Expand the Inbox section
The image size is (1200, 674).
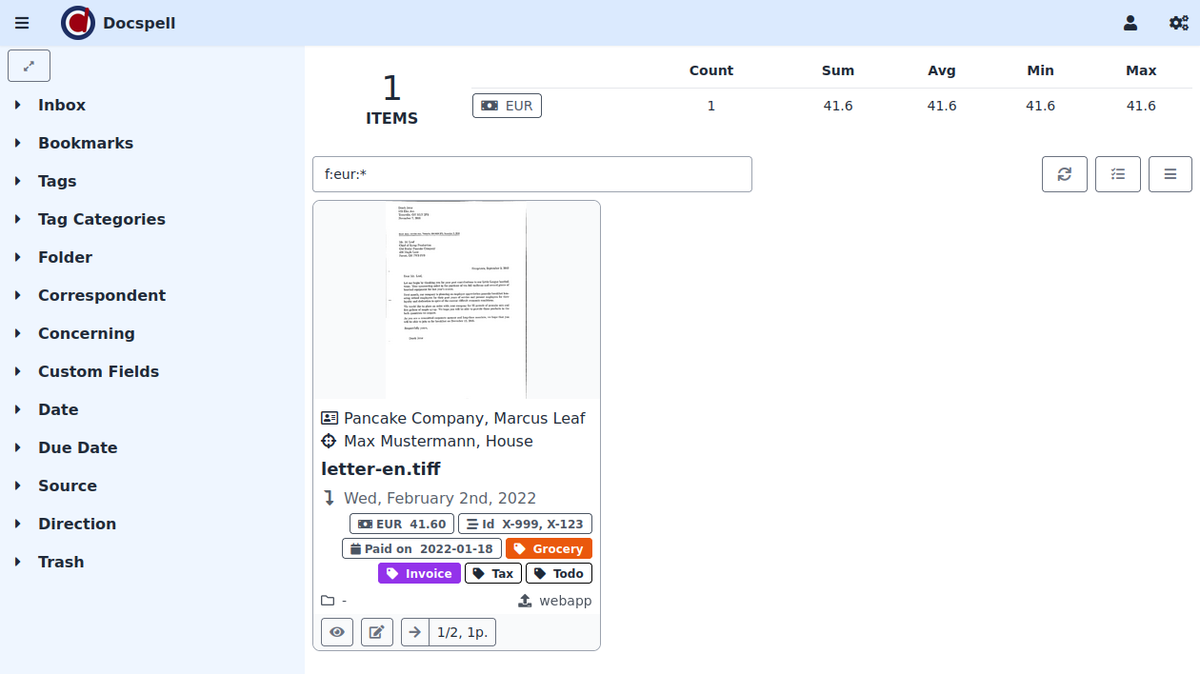[x=61, y=105]
